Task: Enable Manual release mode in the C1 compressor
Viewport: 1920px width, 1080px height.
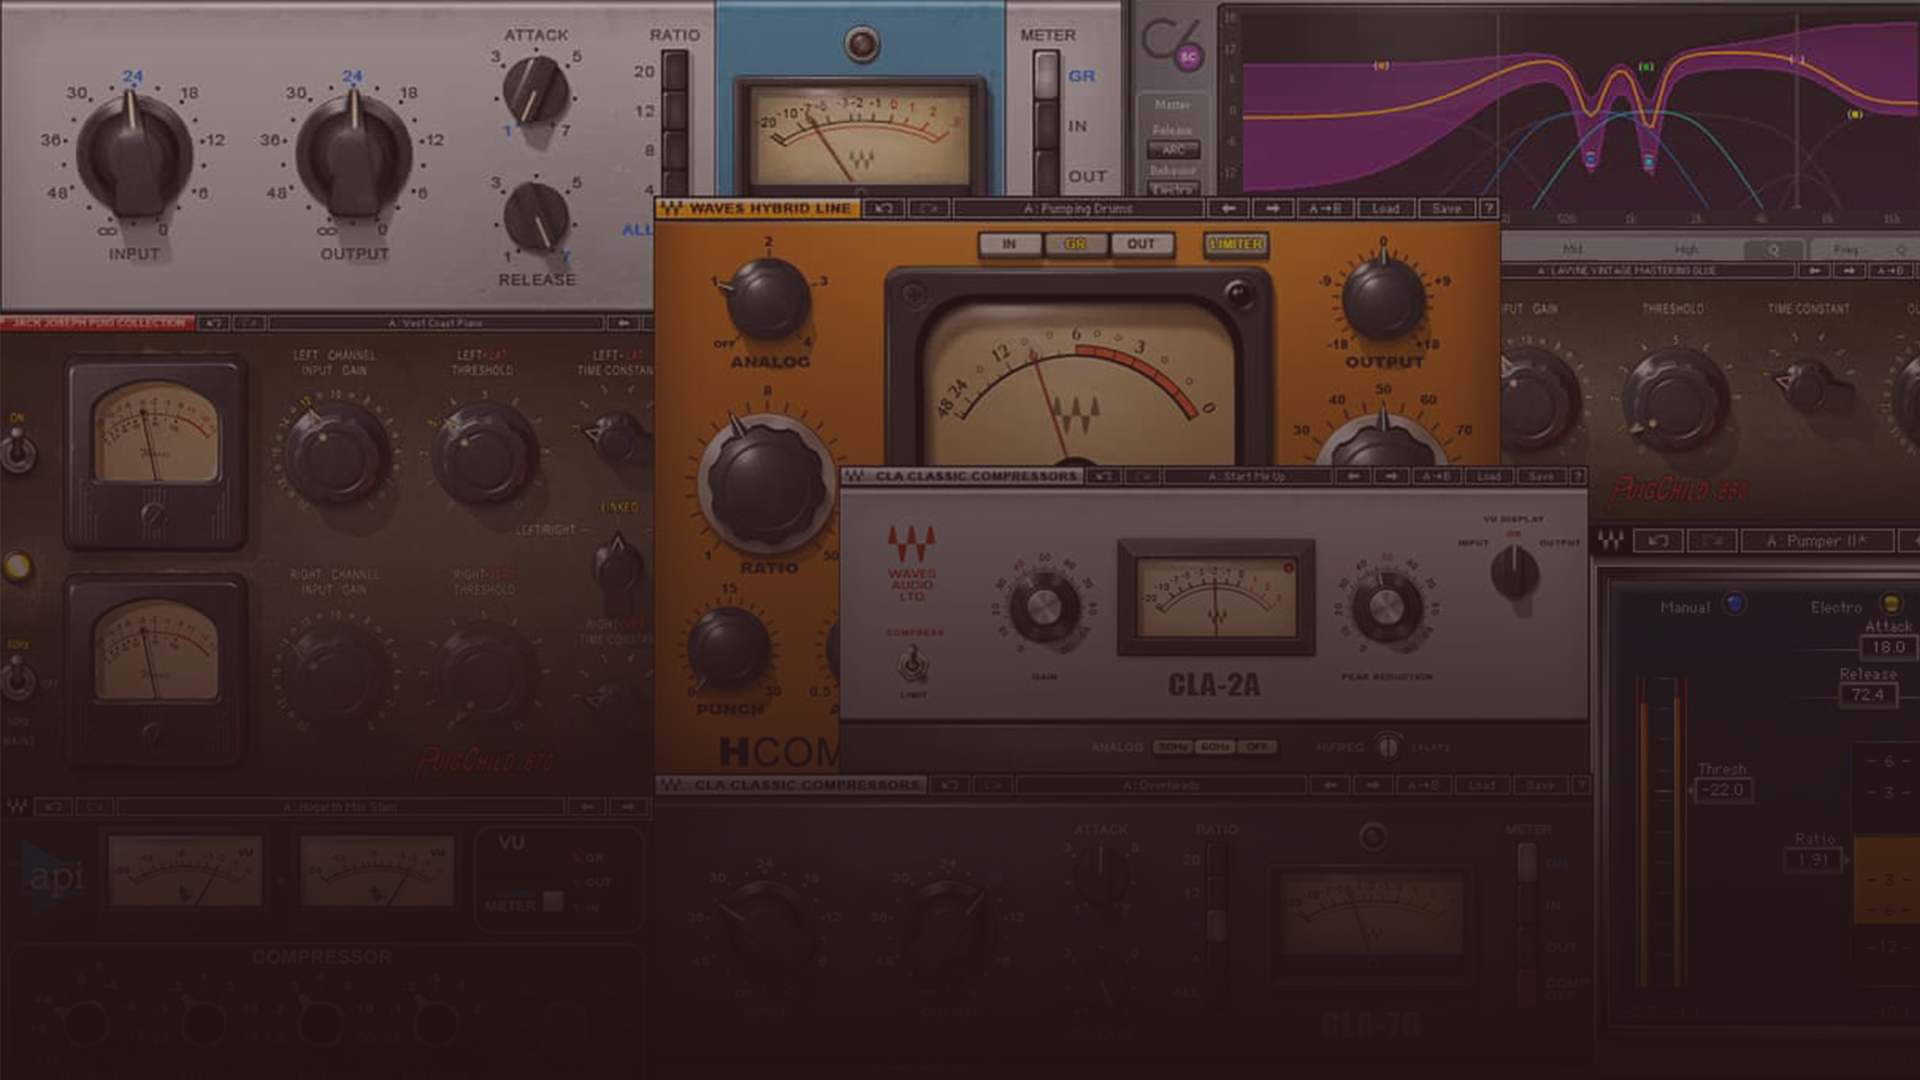Action: tap(1734, 603)
